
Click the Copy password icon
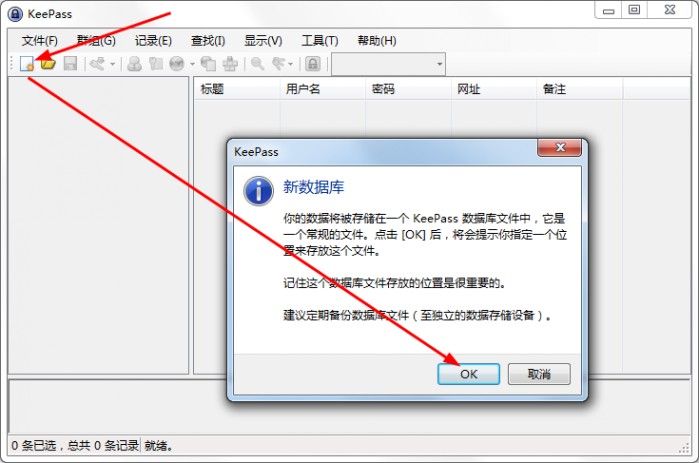156,64
